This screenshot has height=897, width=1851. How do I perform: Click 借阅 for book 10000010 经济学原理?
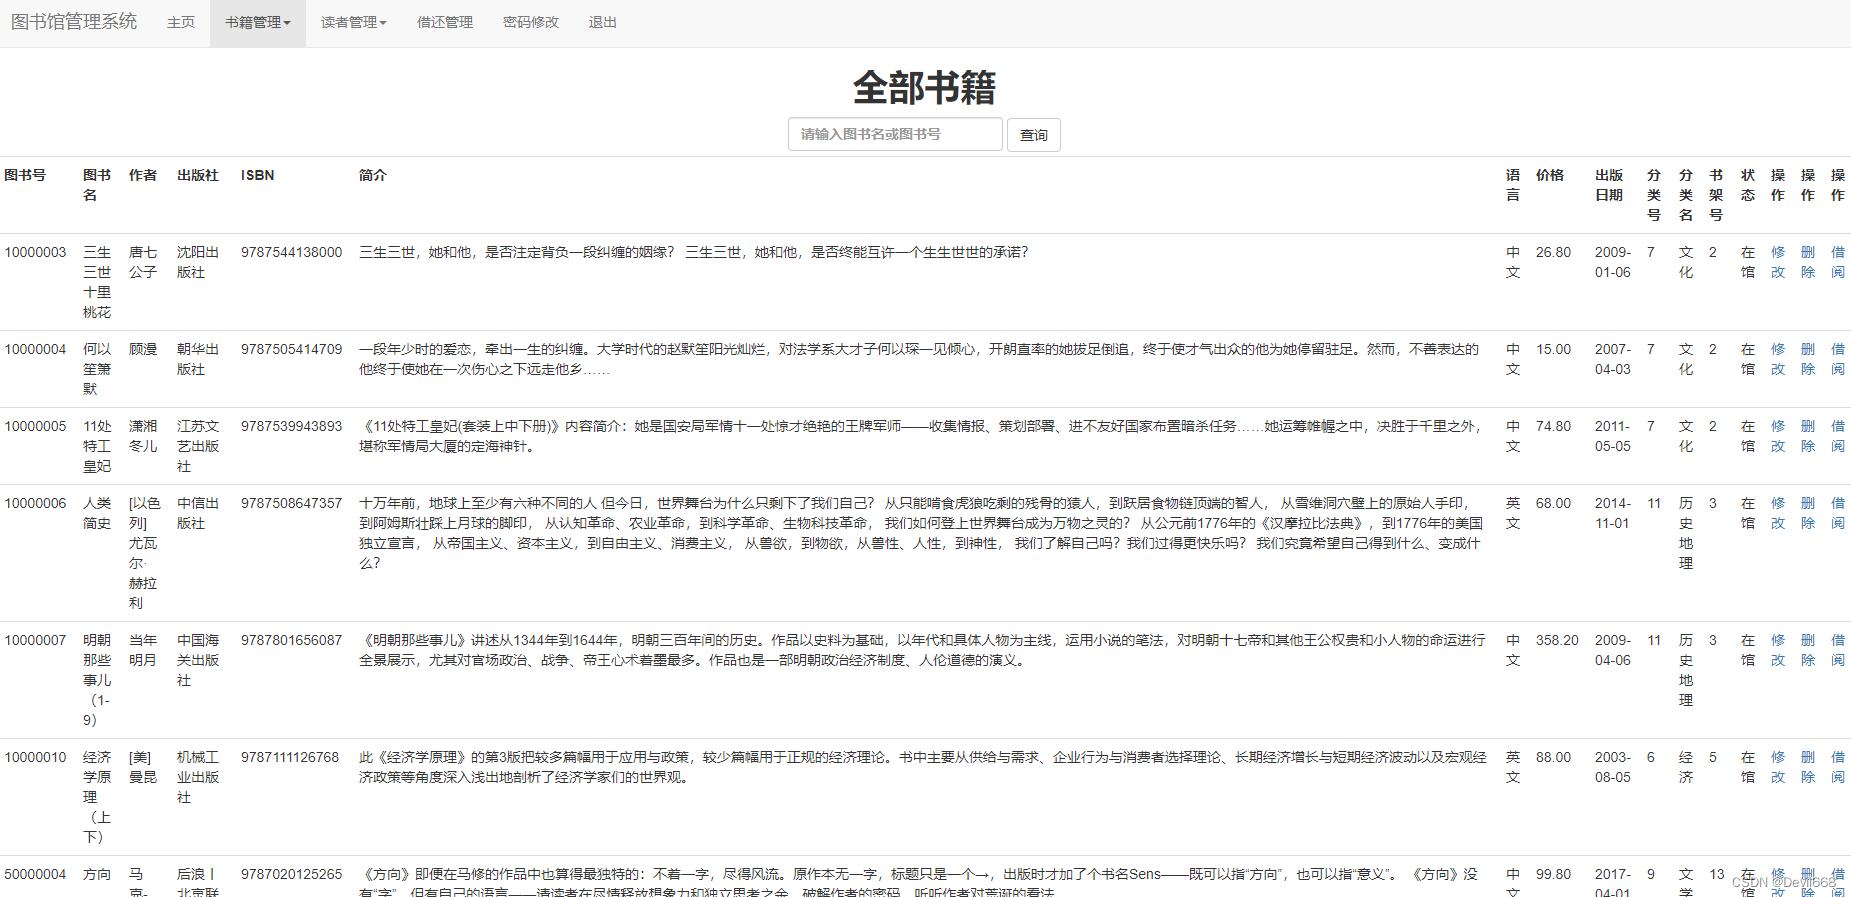coord(1838,767)
